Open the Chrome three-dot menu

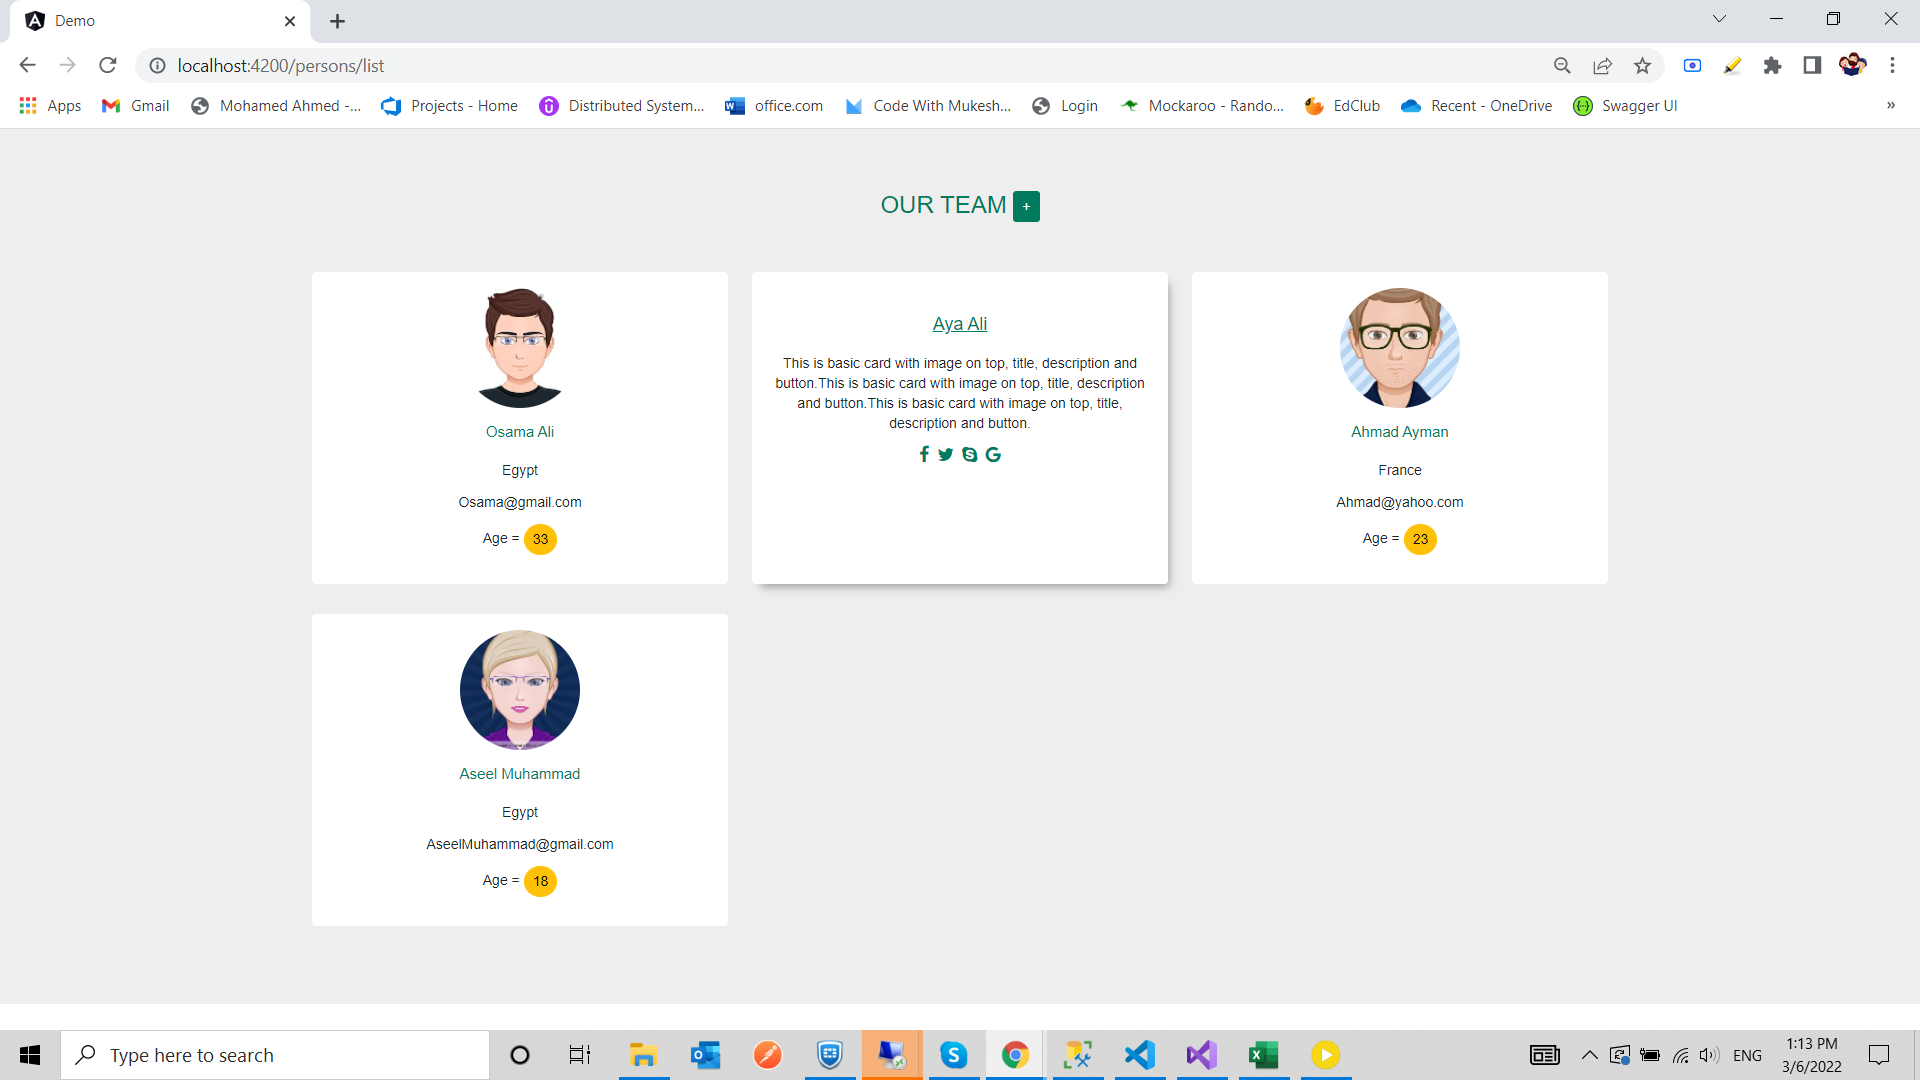[1893, 65]
